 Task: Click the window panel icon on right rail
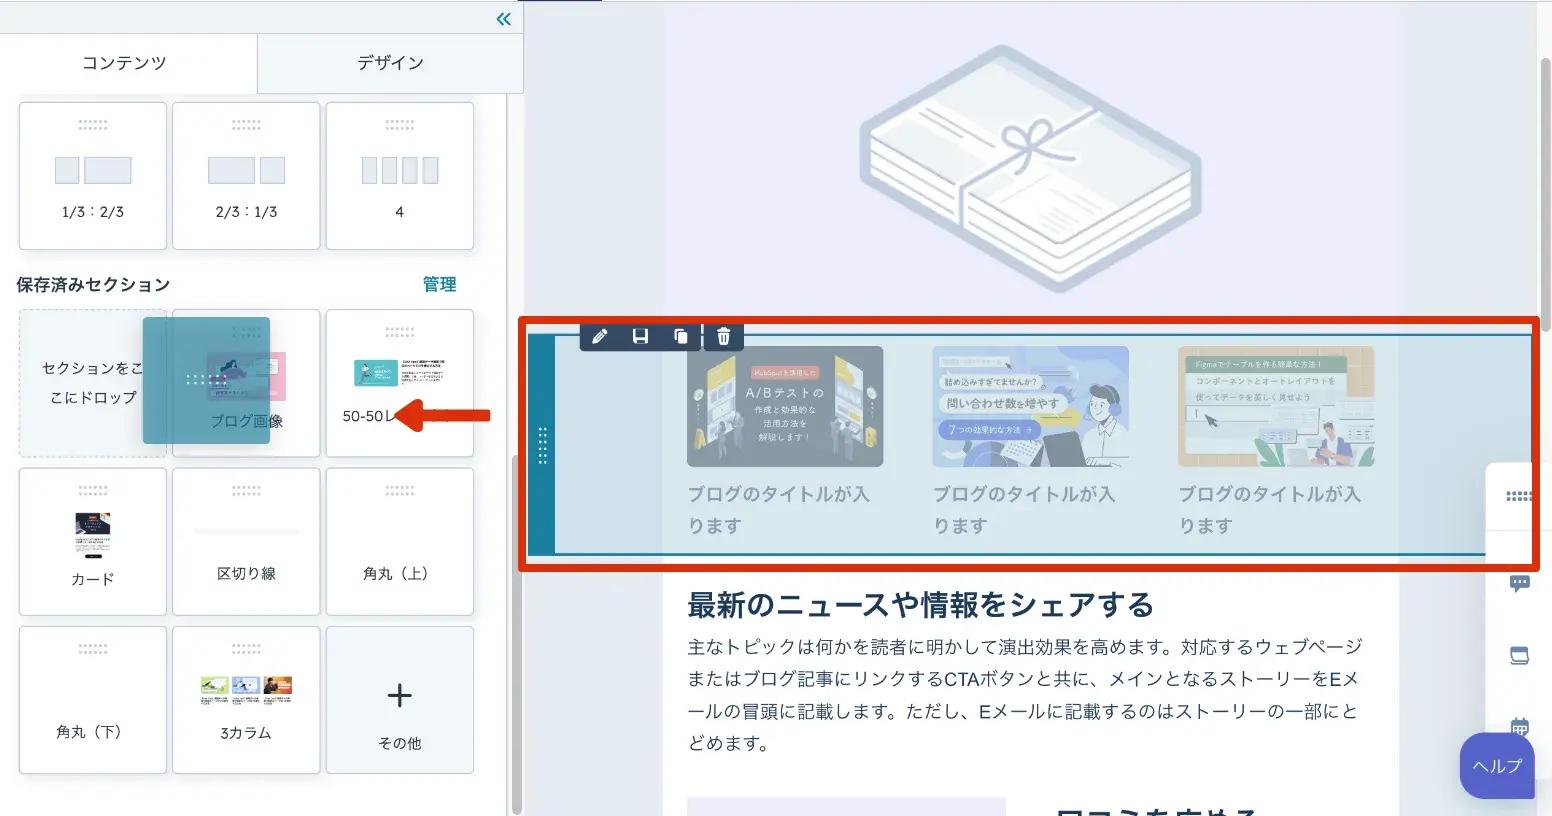tap(1520, 656)
